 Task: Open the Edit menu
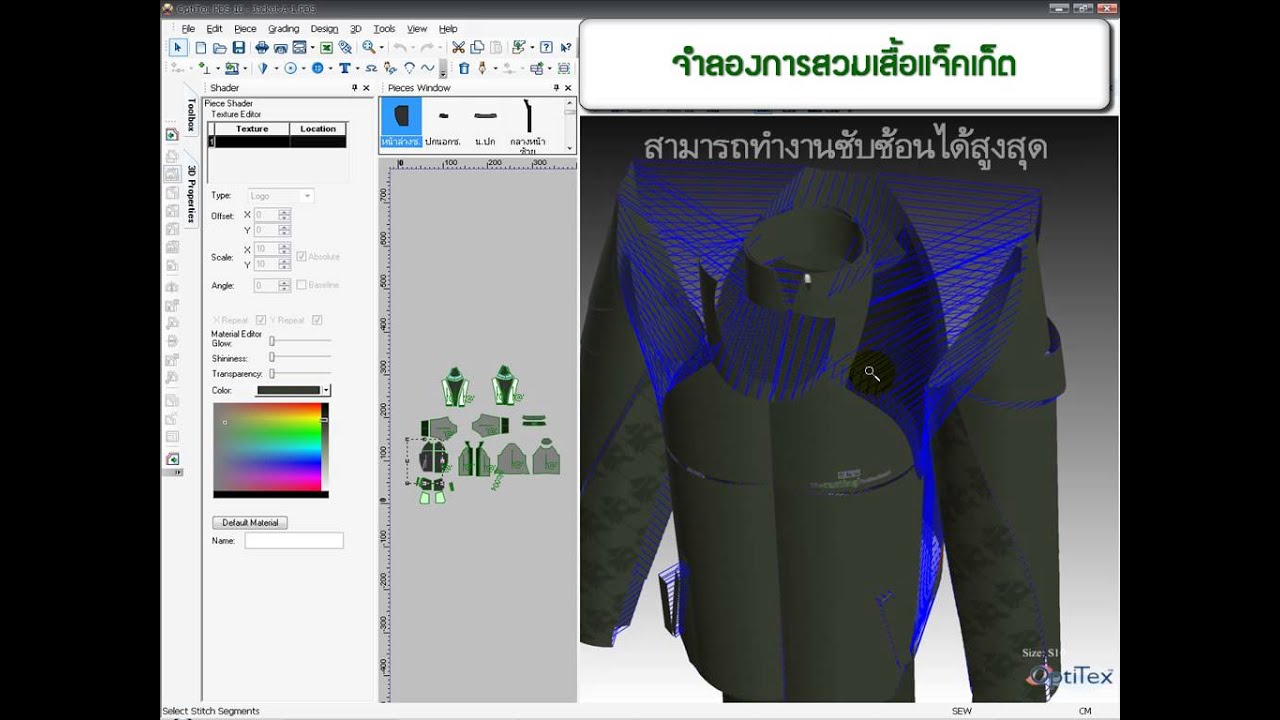[x=214, y=29]
